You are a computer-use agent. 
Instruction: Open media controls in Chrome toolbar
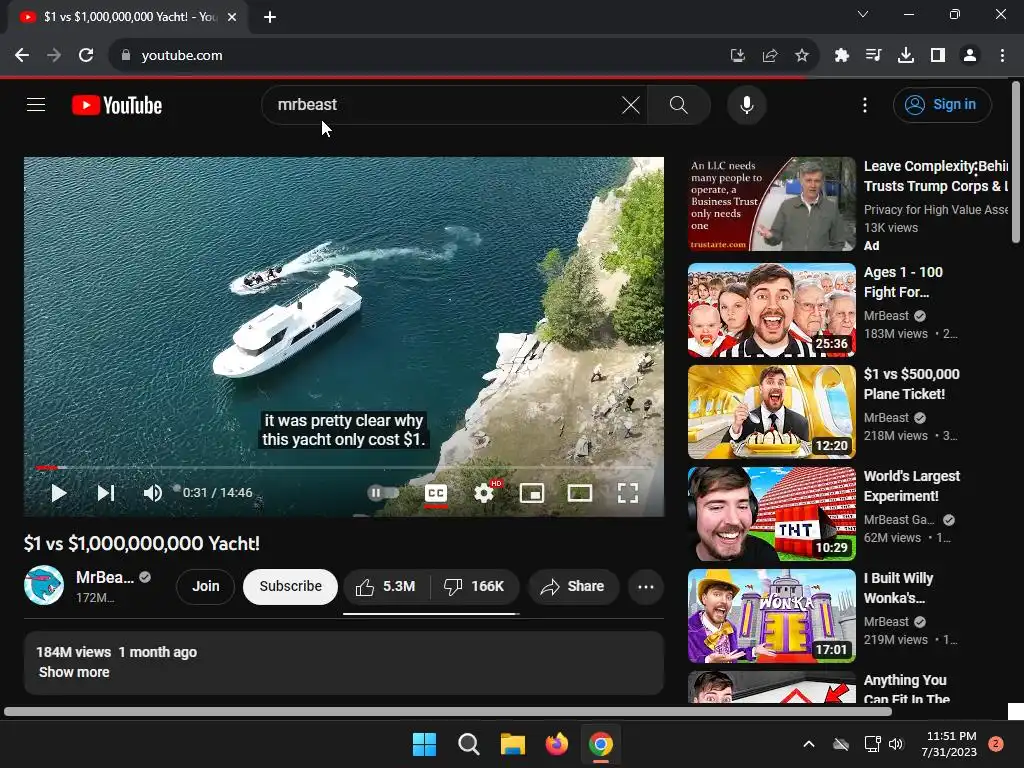click(873, 56)
